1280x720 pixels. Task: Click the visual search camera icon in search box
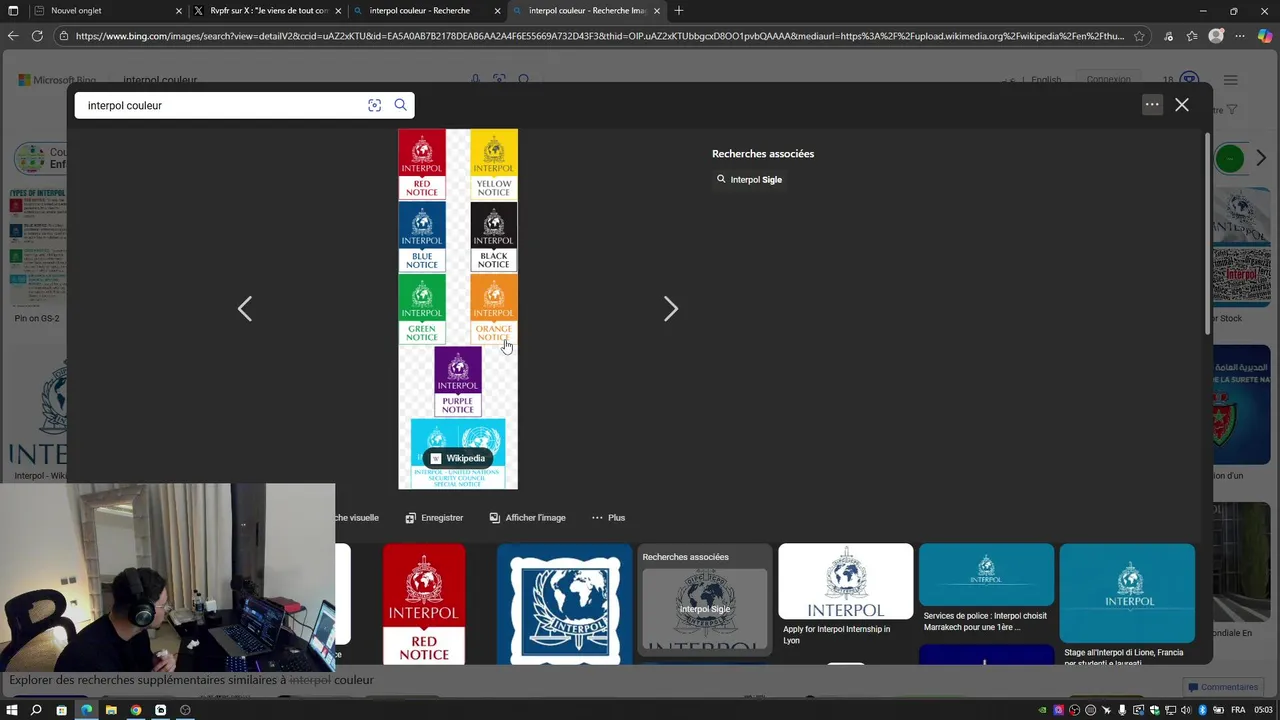point(375,105)
